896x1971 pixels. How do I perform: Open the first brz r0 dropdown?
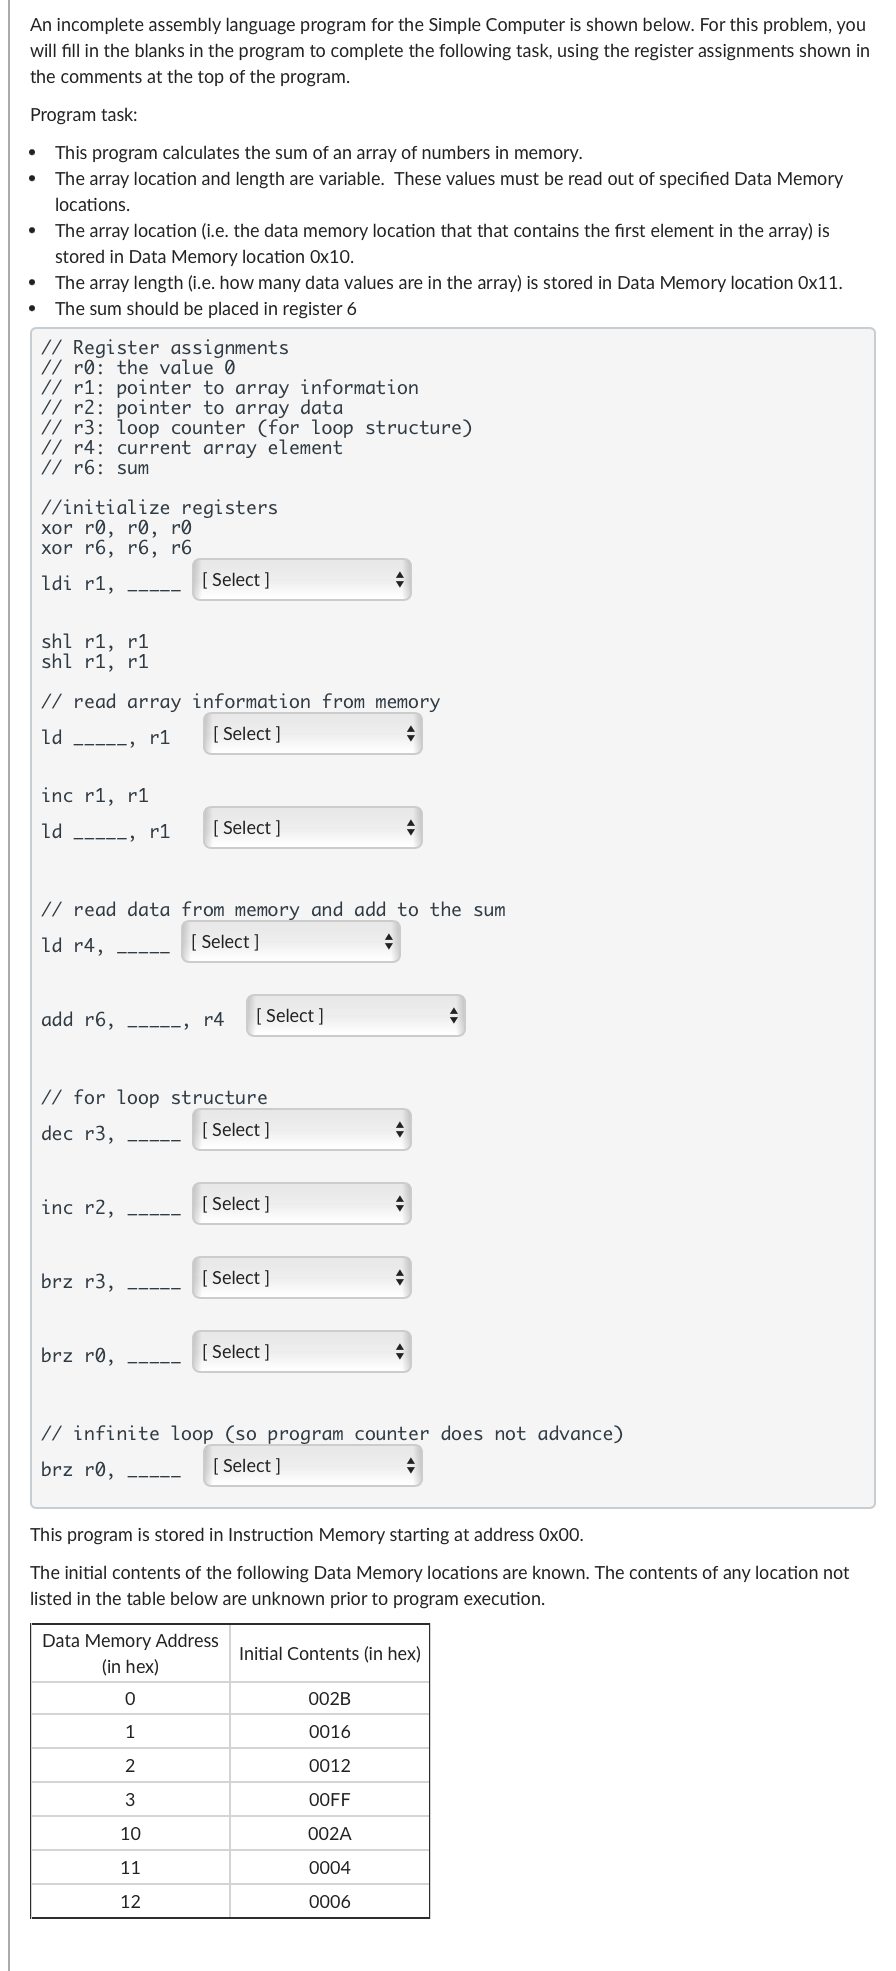point(302,1351)
